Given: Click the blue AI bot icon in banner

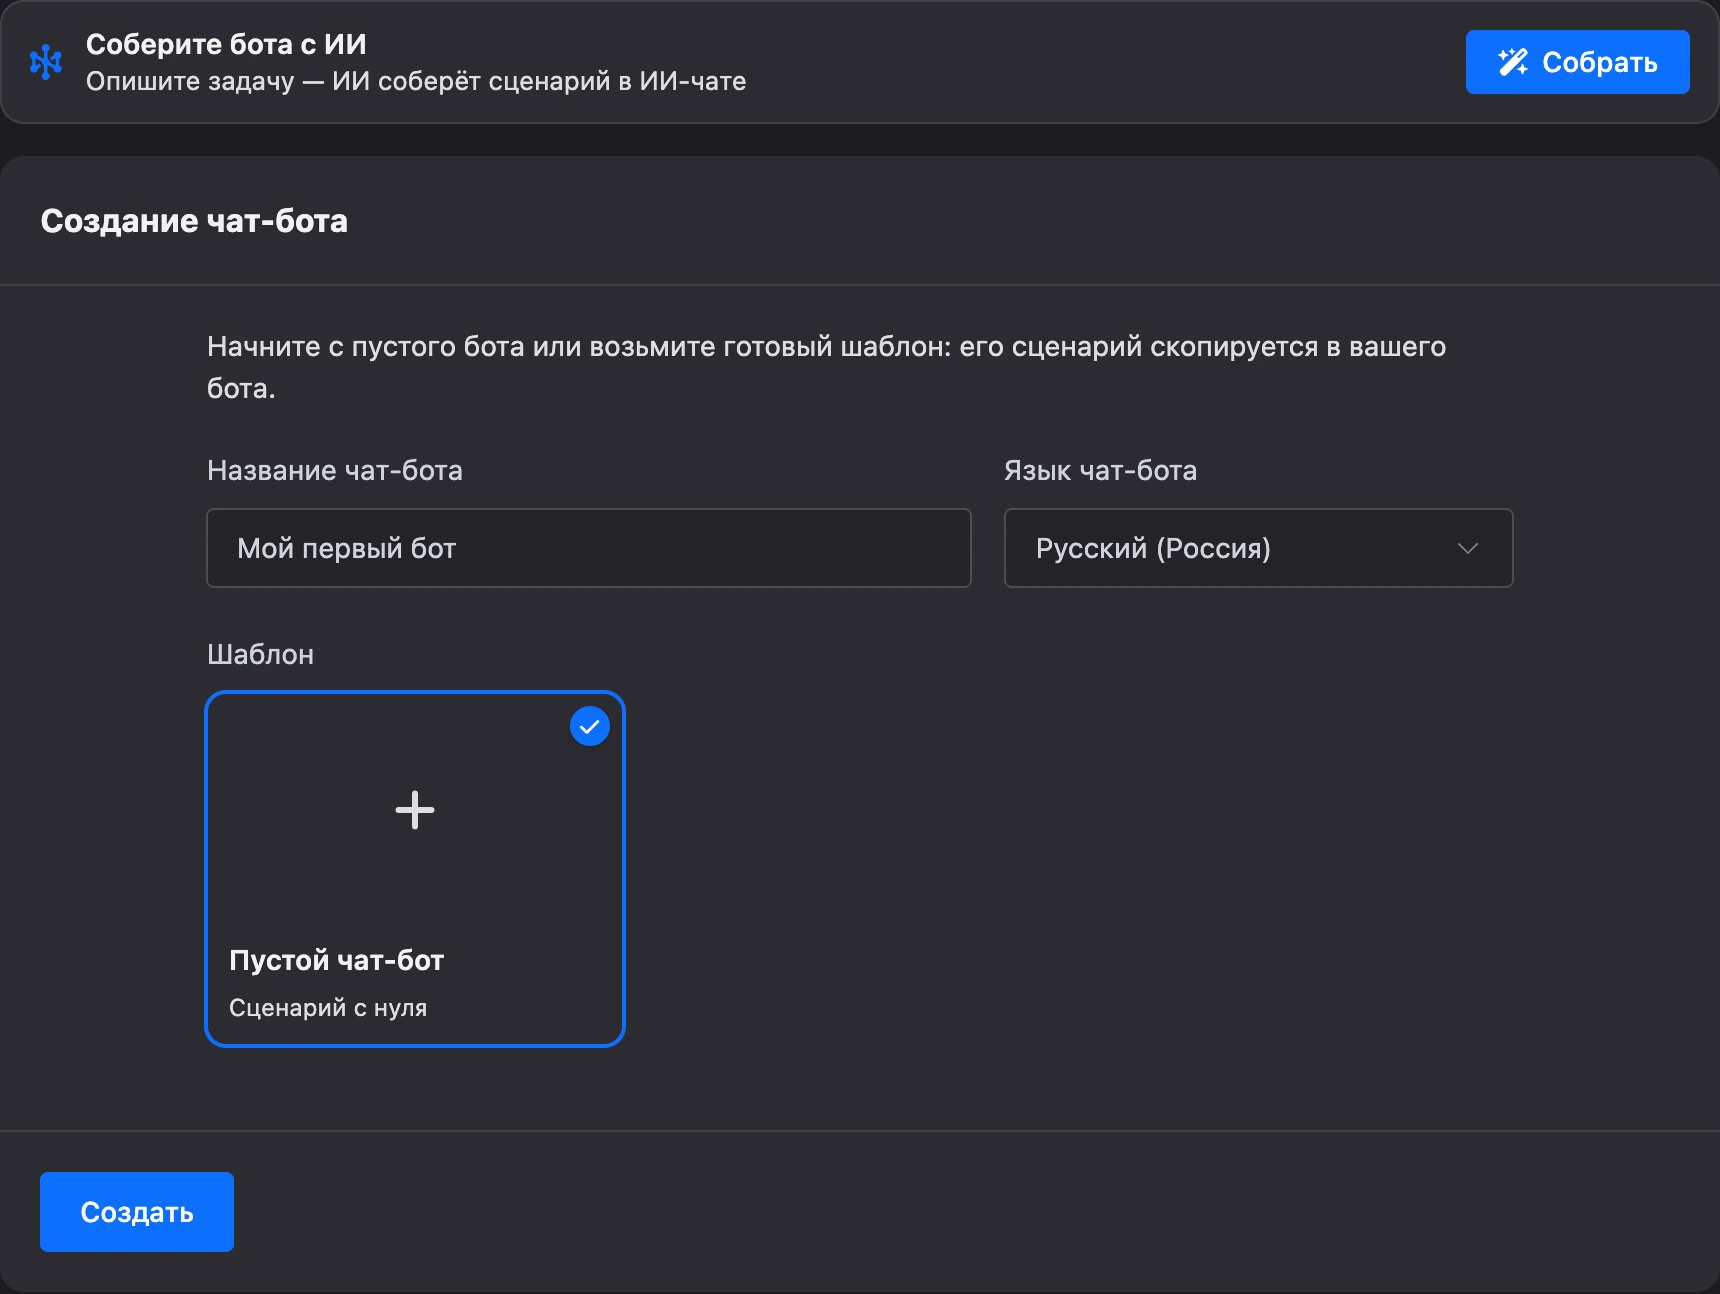Looking at the screenshot, I should (x=46, y=62).
